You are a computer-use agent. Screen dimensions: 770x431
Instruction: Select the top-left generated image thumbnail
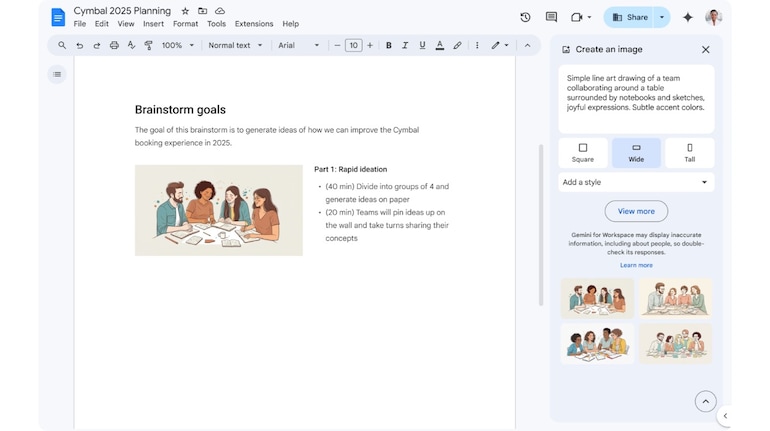click(597, 297)
